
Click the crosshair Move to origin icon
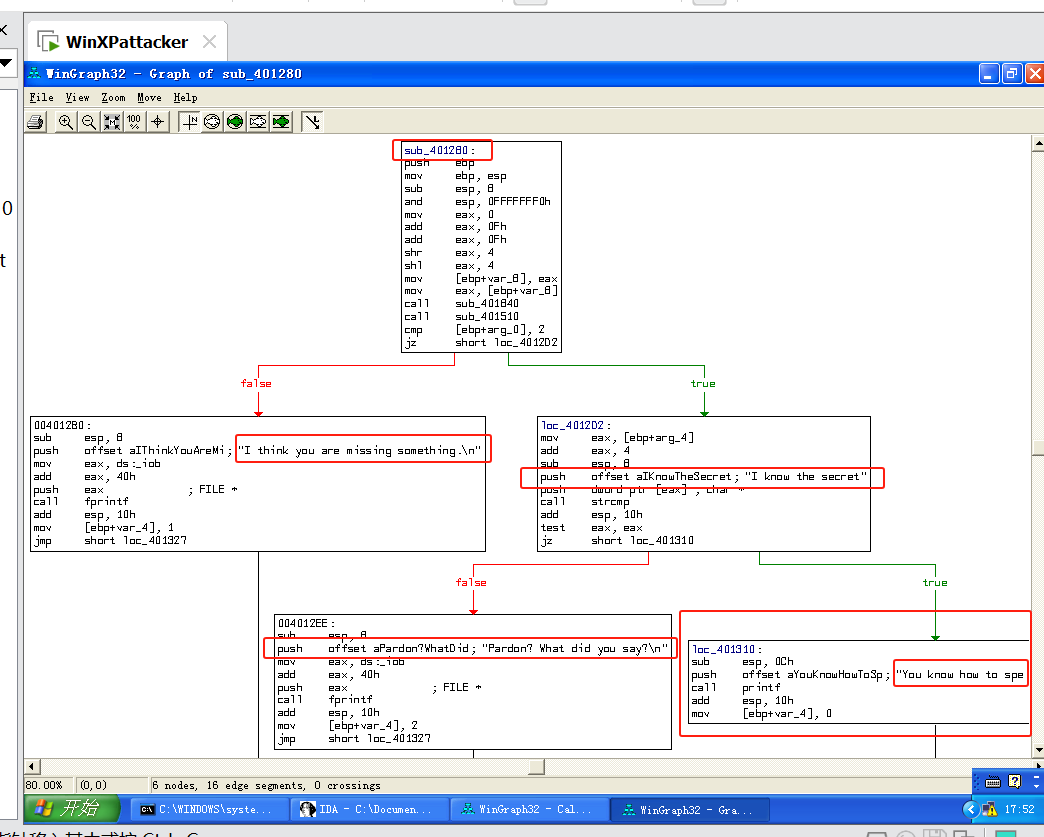click(158, 122)
